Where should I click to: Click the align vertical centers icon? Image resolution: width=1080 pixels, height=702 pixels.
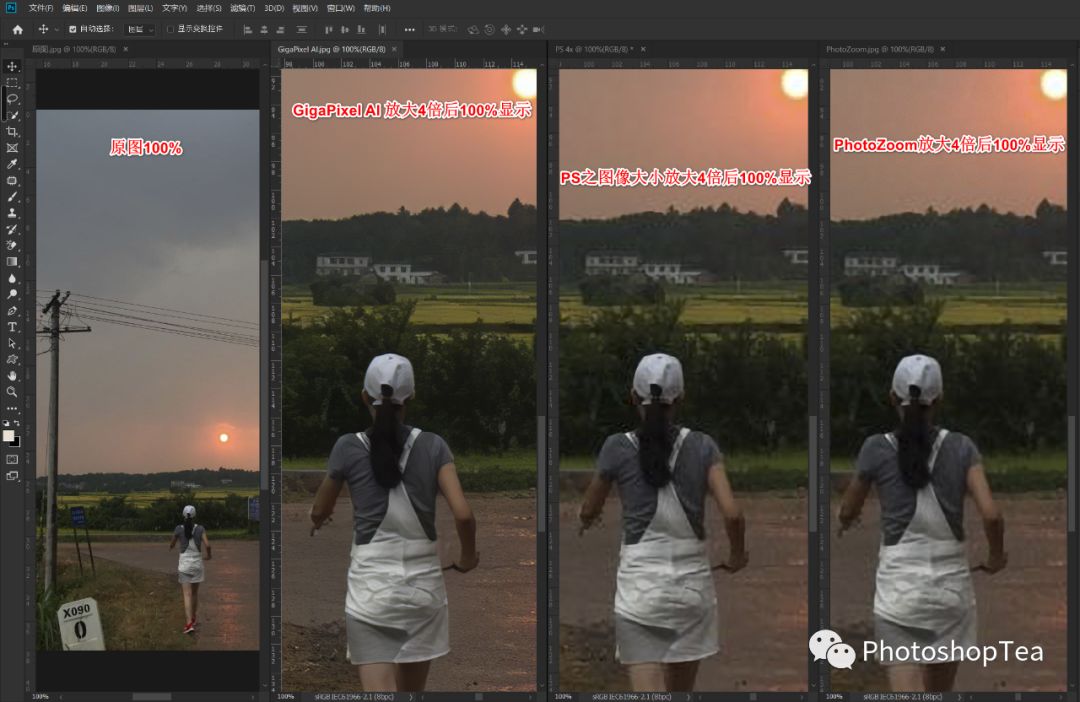344,30
